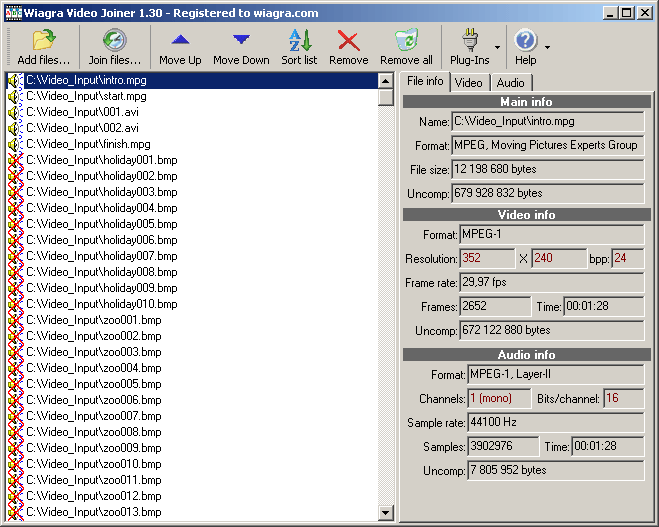Expand the Plug-Ins dropdown arrow
This screenshot has height=527, width=659.
pos(498,47)
